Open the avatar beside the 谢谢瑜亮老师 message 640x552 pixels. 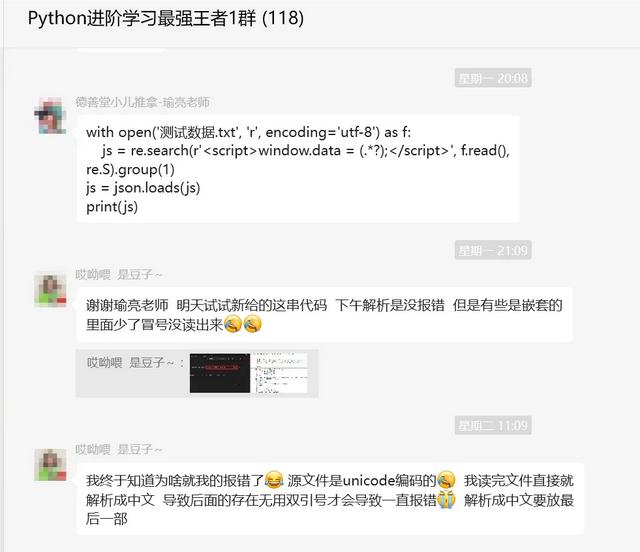(x=51, y=290)
